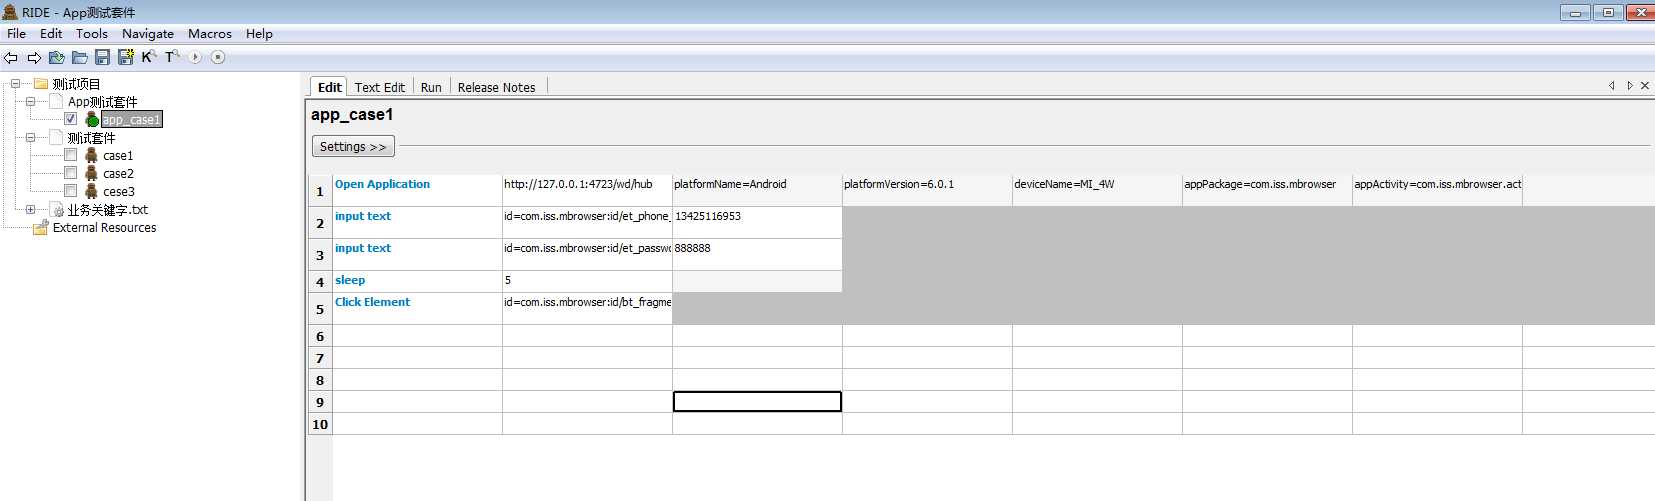This screenshot has width=1655, height=501.
Task: Collapse the 测试套件 tree node
Action: tap(30, 138)
